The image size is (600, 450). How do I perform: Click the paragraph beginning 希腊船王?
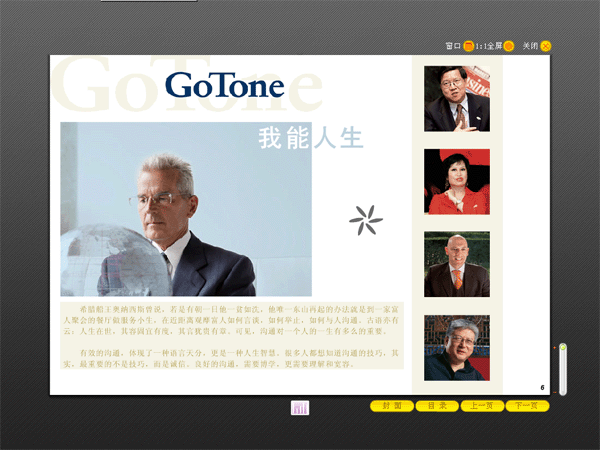pos(232,320)
